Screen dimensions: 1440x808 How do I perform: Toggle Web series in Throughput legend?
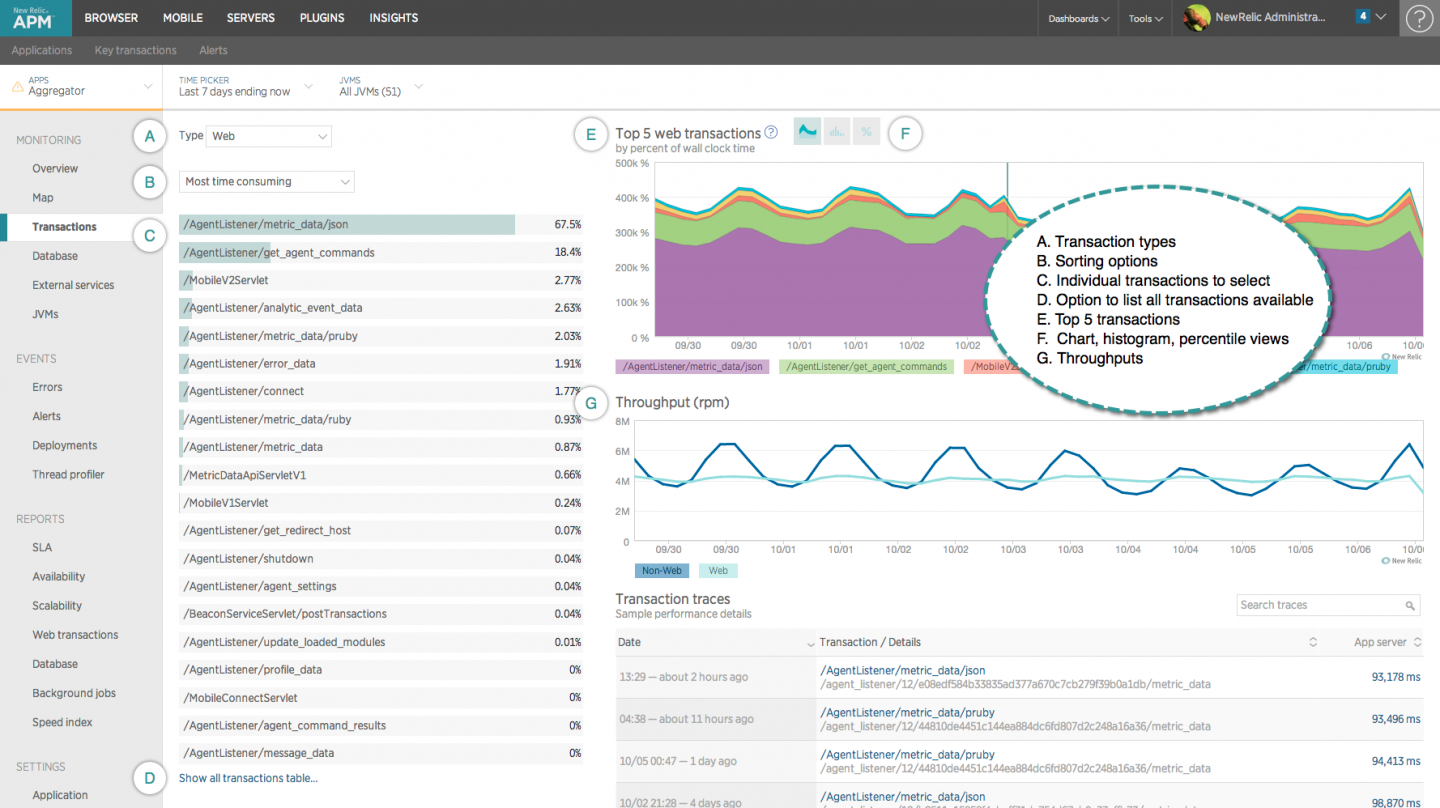(x=717, y=571)
